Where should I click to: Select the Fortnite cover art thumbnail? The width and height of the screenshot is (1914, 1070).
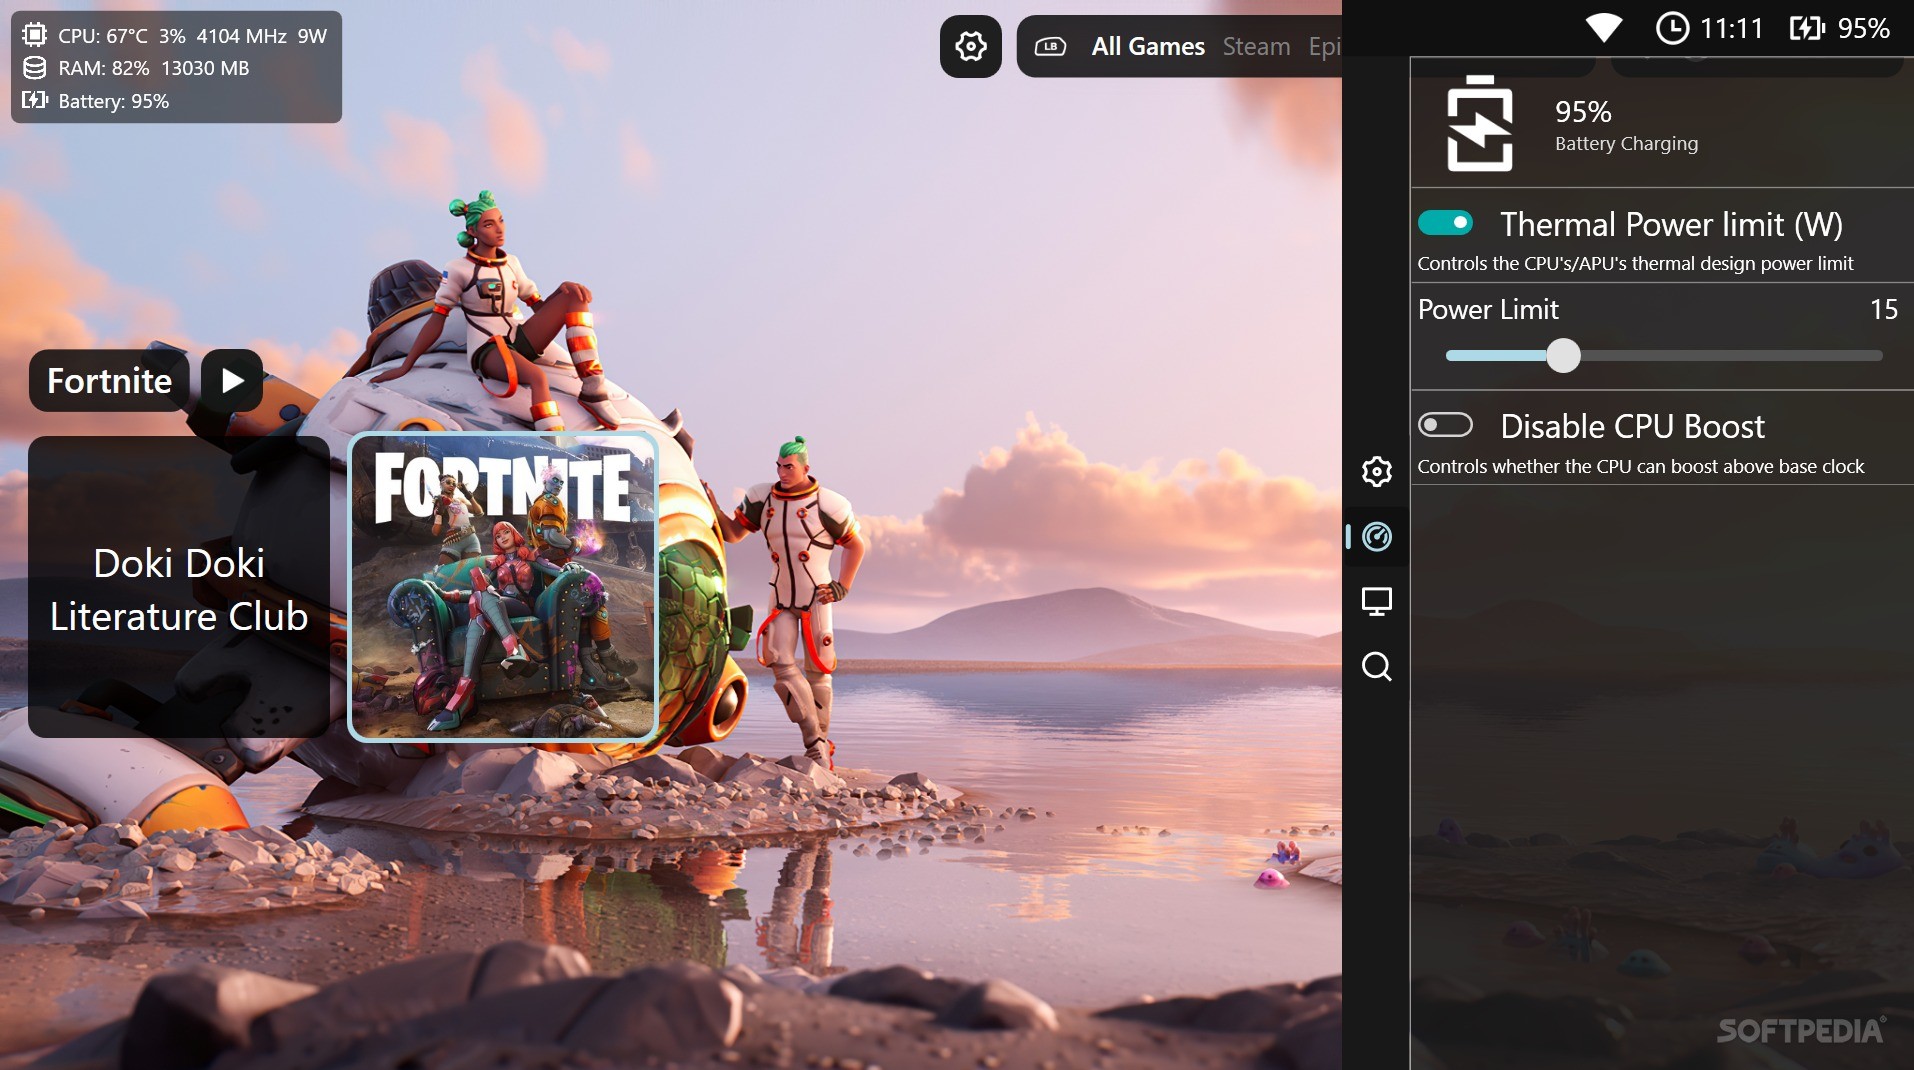[503, 587]
